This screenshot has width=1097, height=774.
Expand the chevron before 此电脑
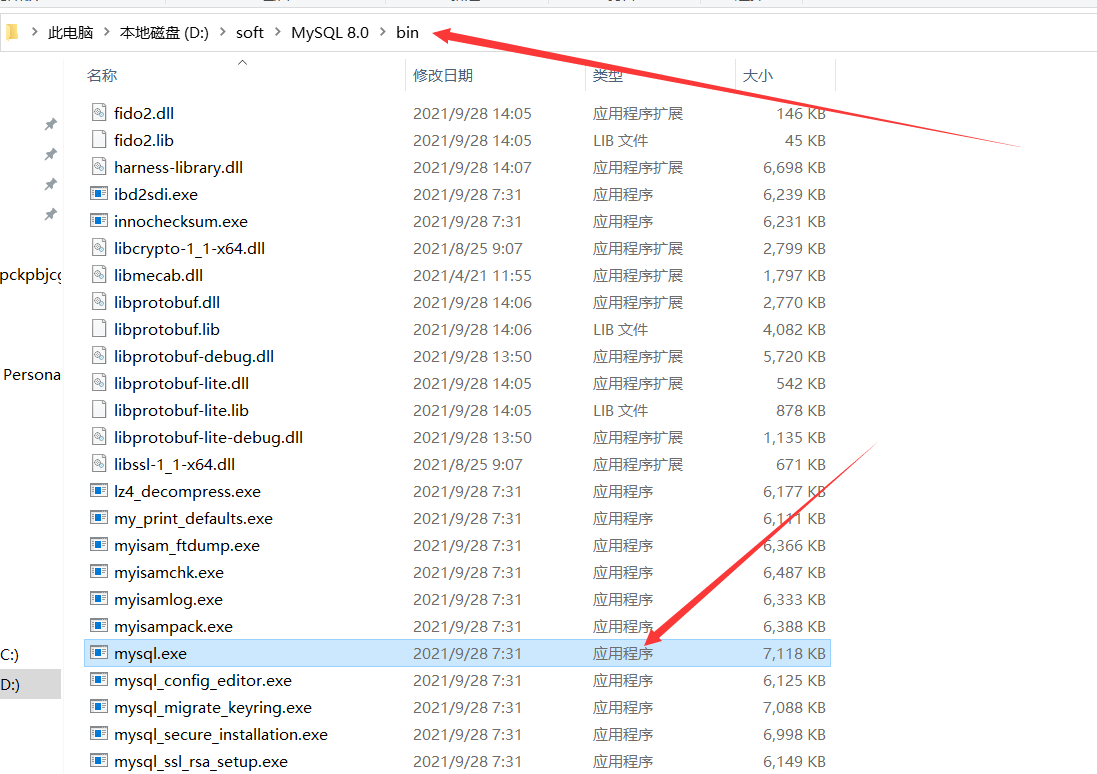click(34, 32)
